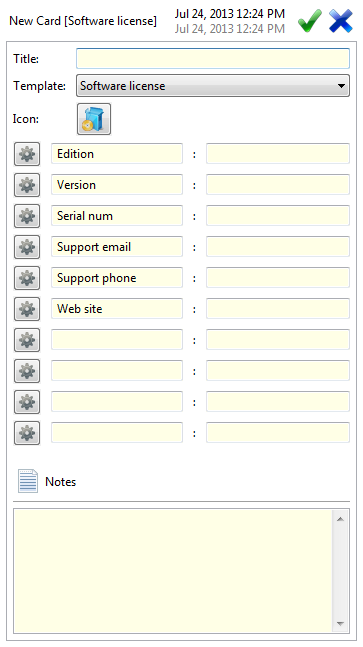Click gear icon beside Support phone

[27, 278]
